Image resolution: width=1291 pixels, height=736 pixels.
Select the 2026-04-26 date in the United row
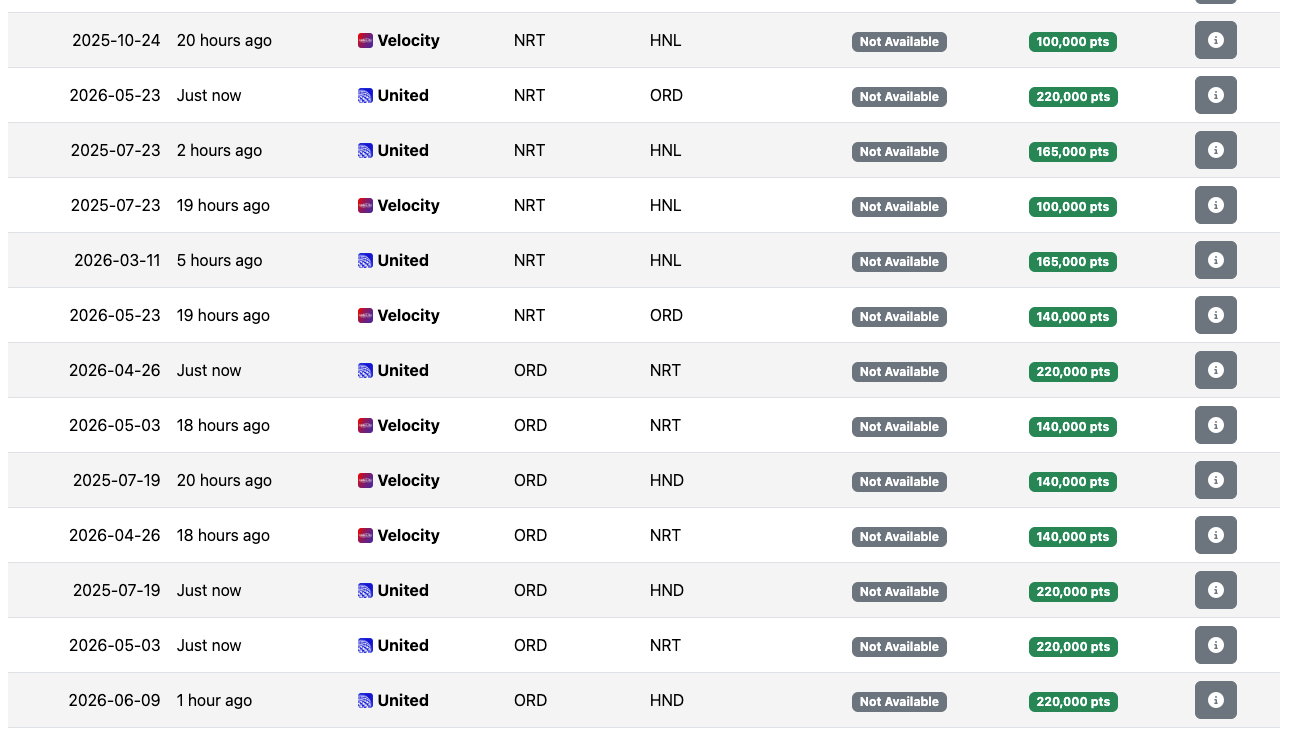114,370
